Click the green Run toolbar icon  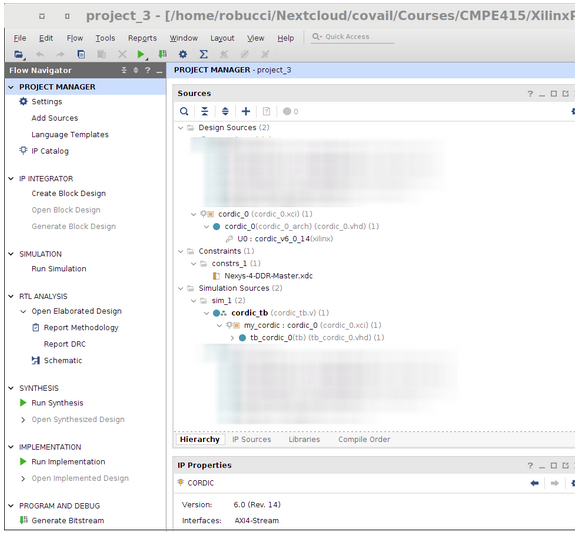pyautogui.click(x=140, y=54)
